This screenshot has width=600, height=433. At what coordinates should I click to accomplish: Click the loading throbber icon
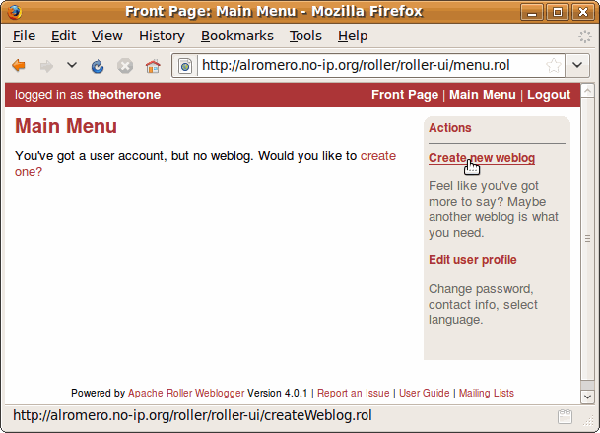(584, 36)
